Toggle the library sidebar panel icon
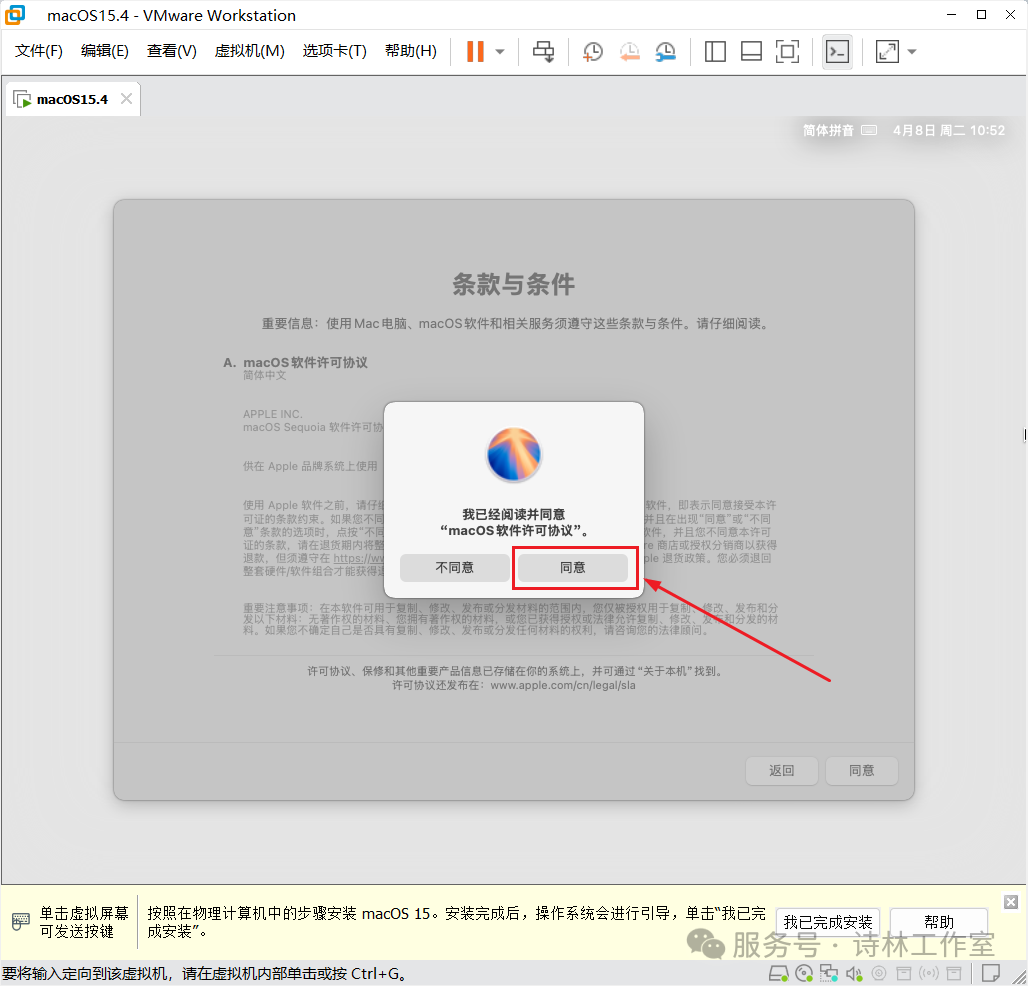1028x986 pixels. point(715,52)
